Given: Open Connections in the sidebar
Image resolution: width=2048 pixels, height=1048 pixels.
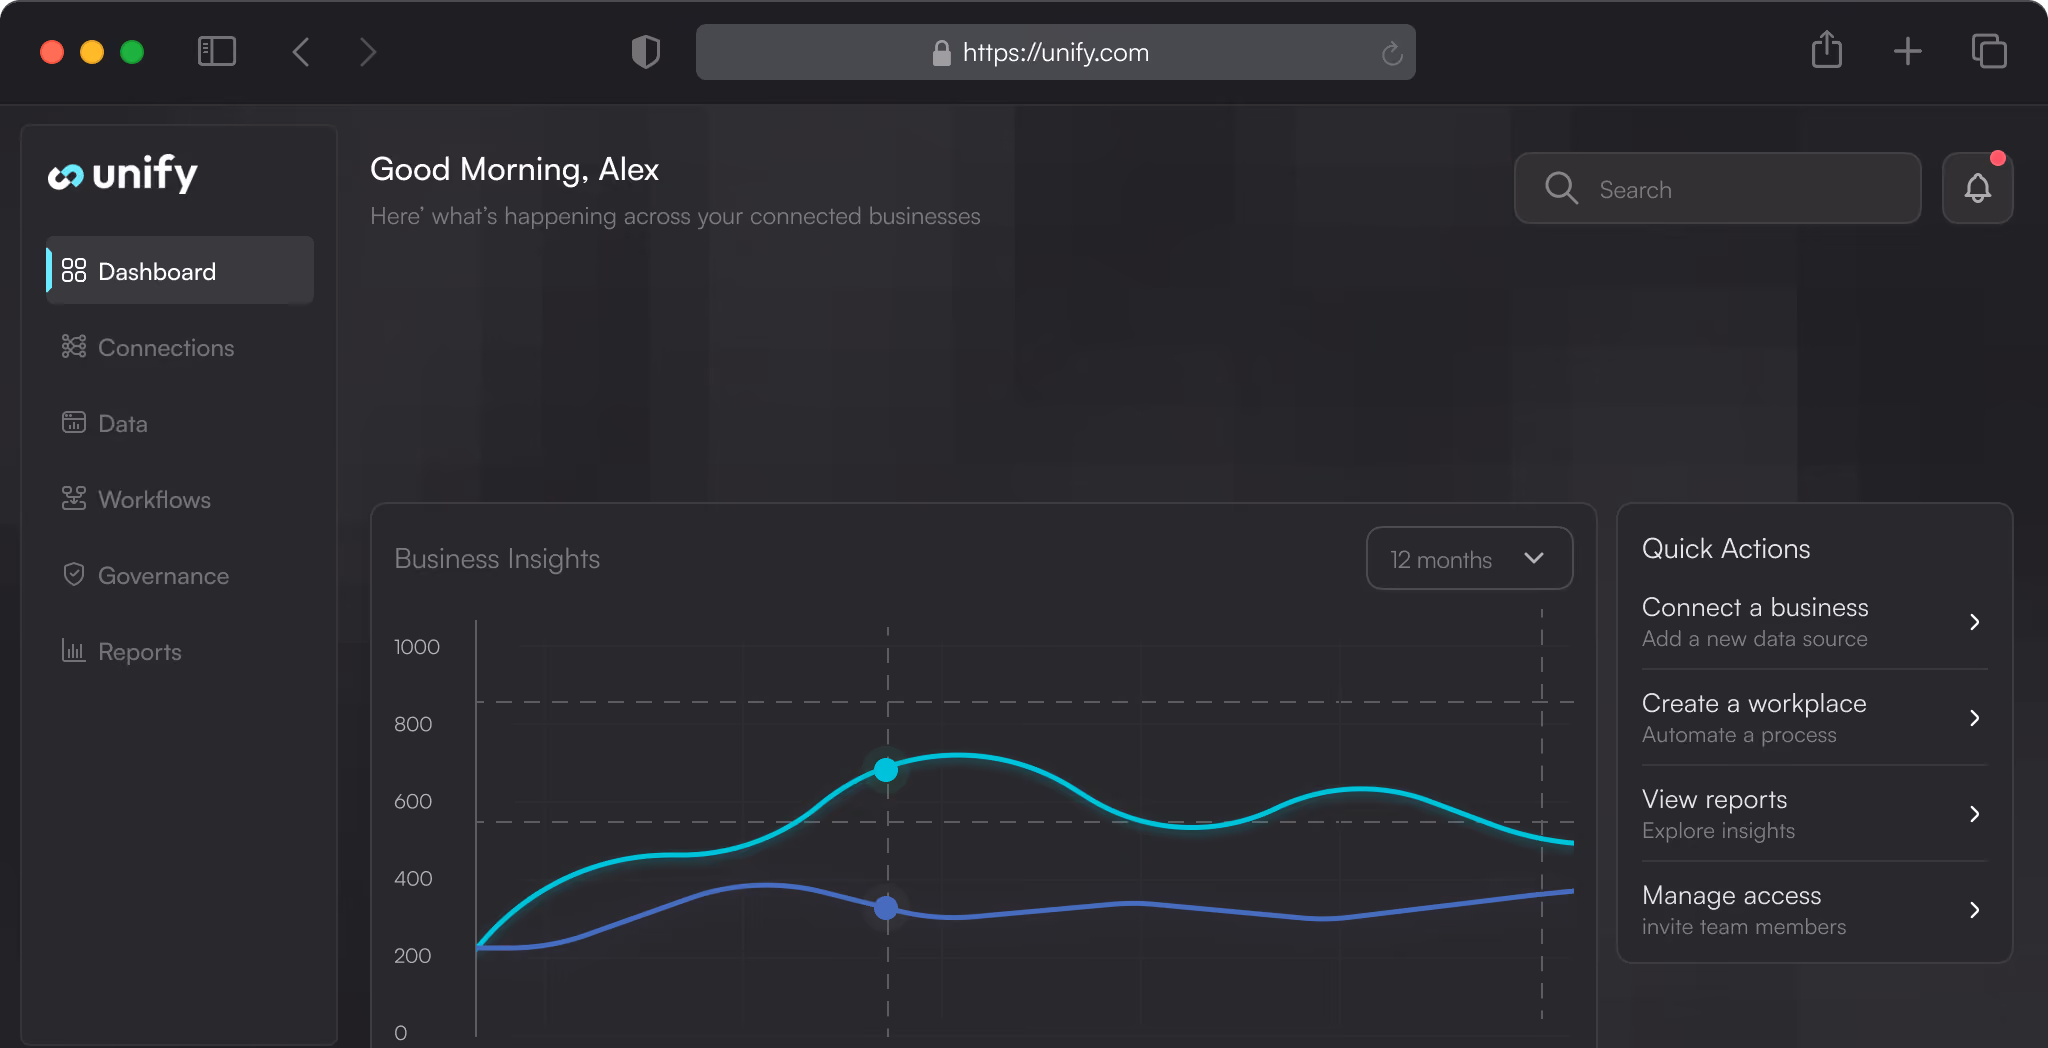Looking at the screenshot, I should [180, 347].
